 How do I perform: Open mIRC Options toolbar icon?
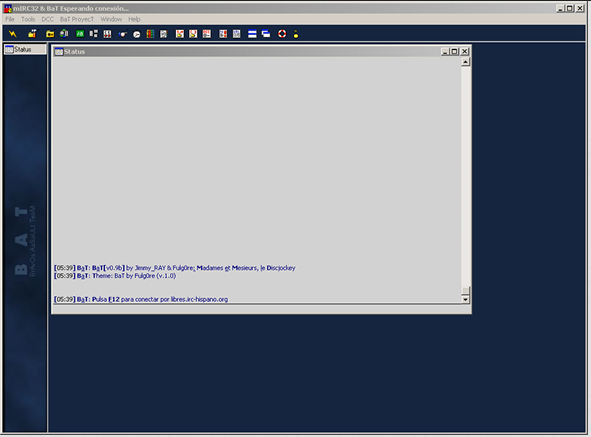[32, 34]
